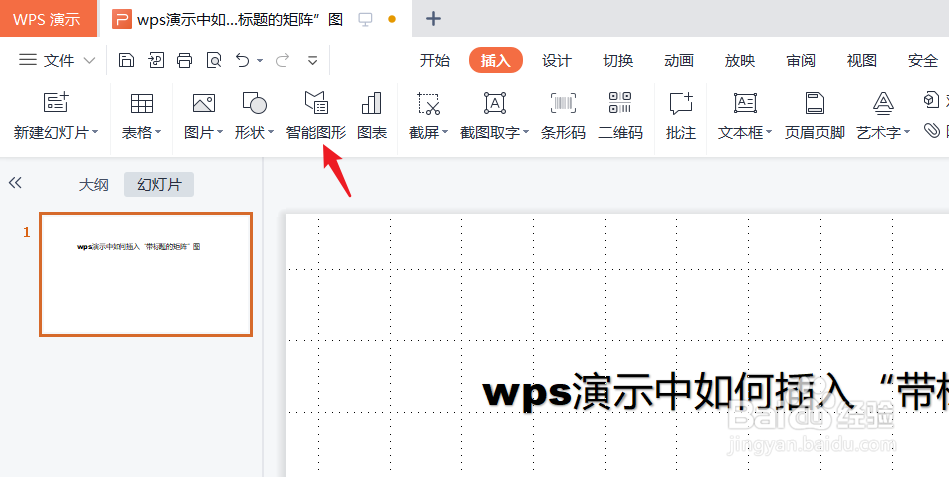The width and height of the screenshot is (949, 477).
Task: Open the 艺术字 dropdown label
Action: [x=884, y=133]
